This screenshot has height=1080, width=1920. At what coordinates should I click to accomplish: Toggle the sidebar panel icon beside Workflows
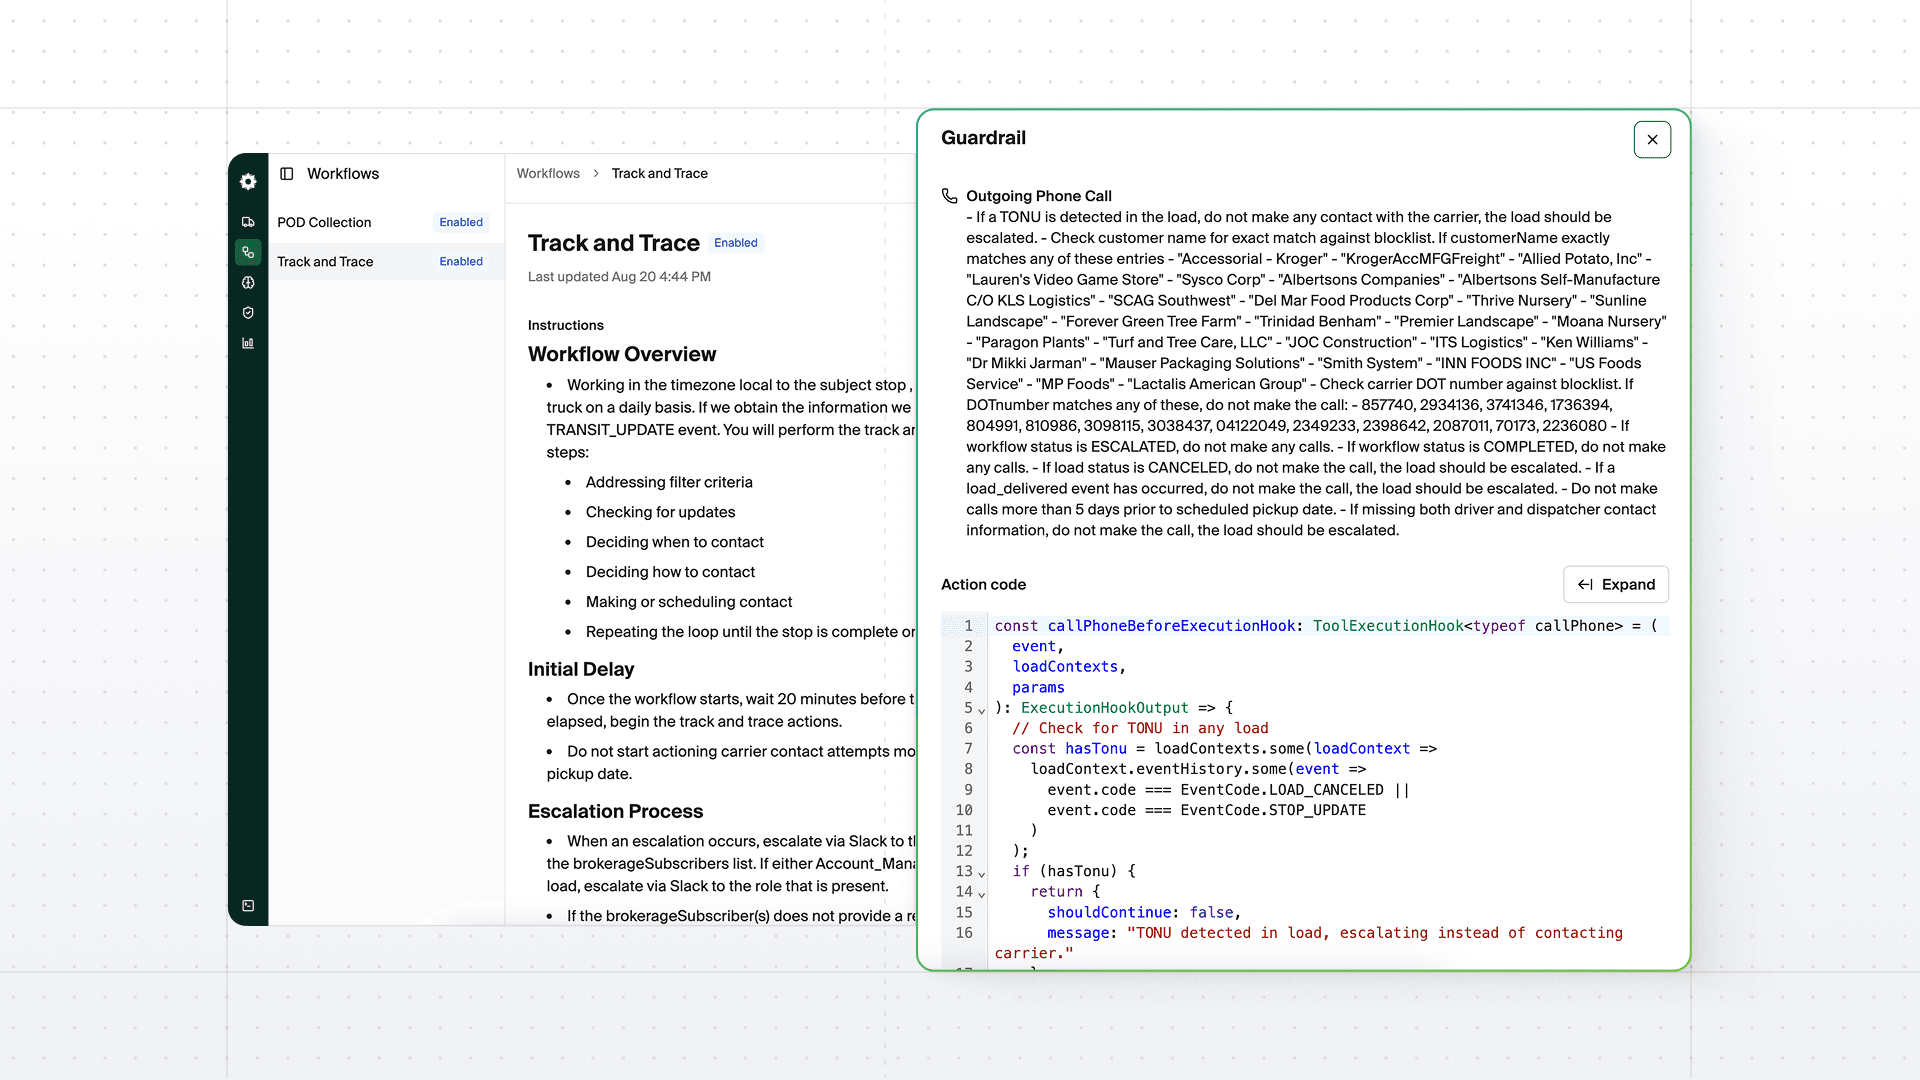[287, 174]
